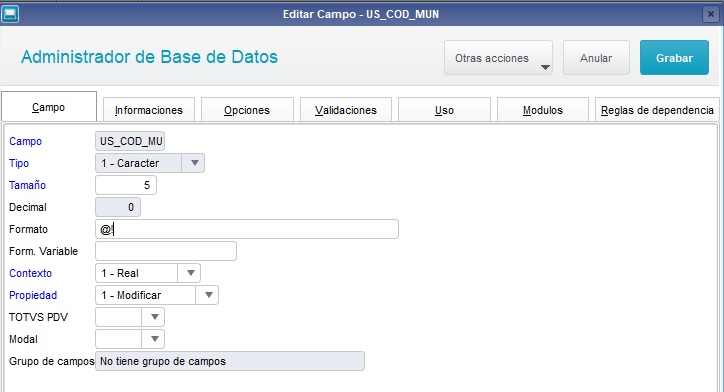Go to the Validaciones tab
Image resolution: width=724 pixels, height=392 pixels.
[346, 110]
